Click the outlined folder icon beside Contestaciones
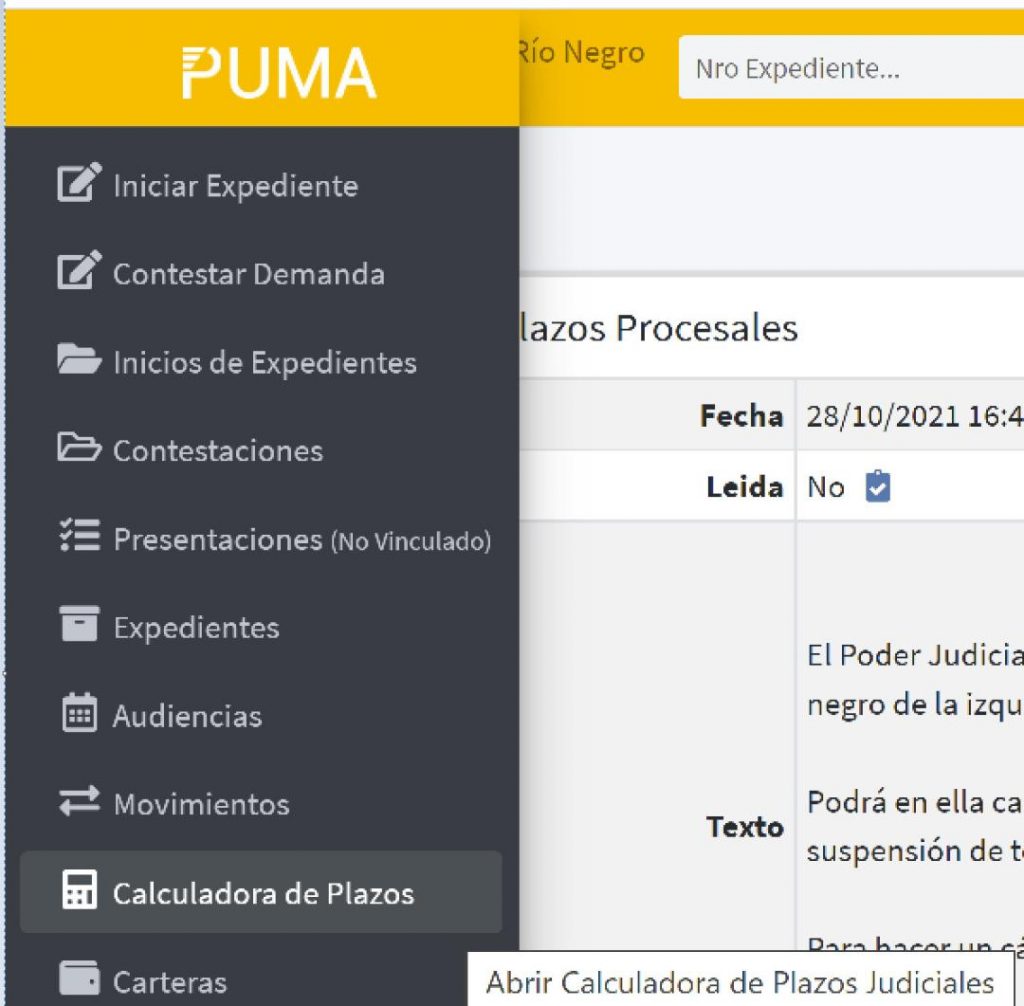The height and width of the screenshot is (1006, 1024). tap(79, 447)
